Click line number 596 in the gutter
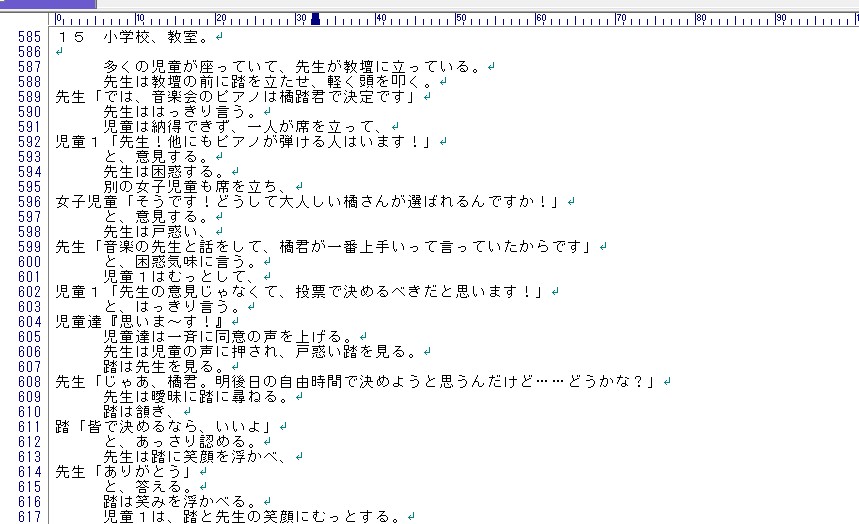Screen dimensions: 859x524 (30, 202)
